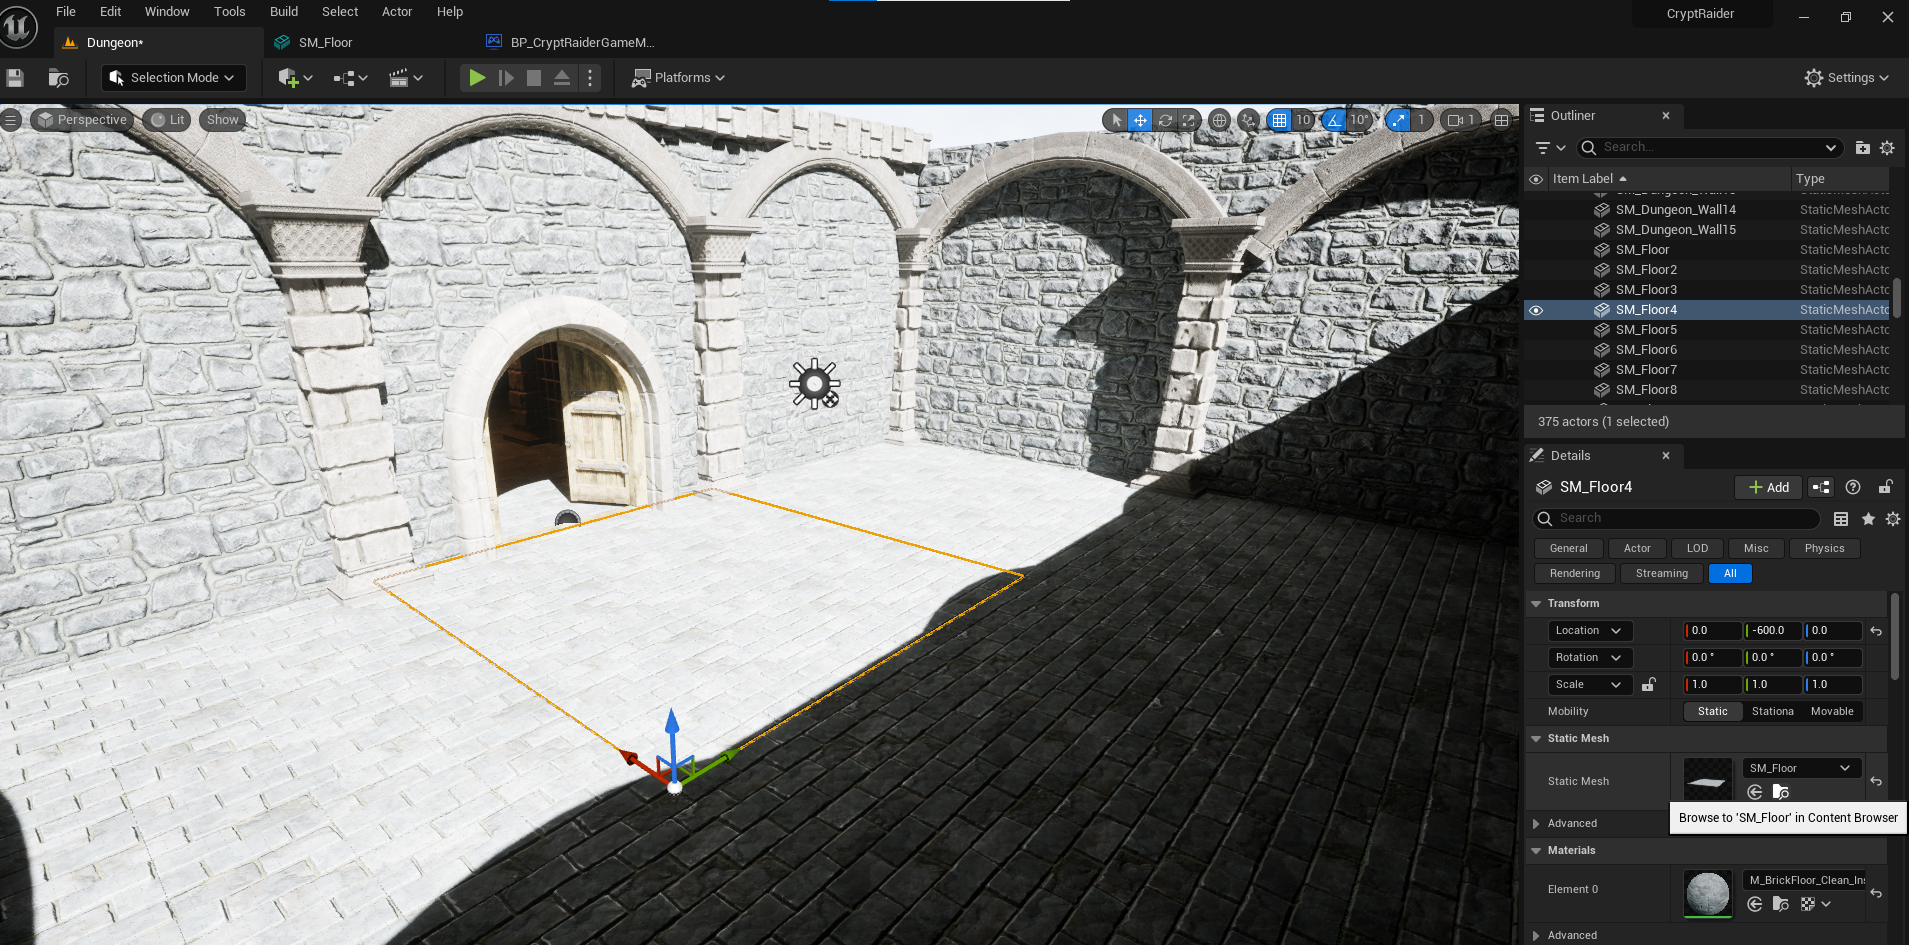Open the quick add-to-project cube icon
The width and height of the screenshot is (1909, 945).
[295, 78]
